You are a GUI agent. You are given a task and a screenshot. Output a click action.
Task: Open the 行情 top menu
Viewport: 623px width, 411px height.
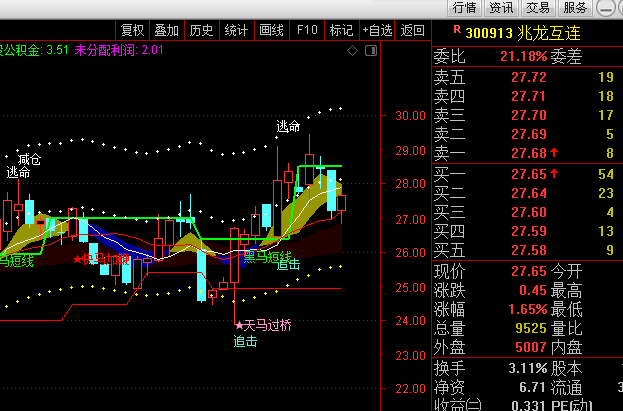point(464,8)
